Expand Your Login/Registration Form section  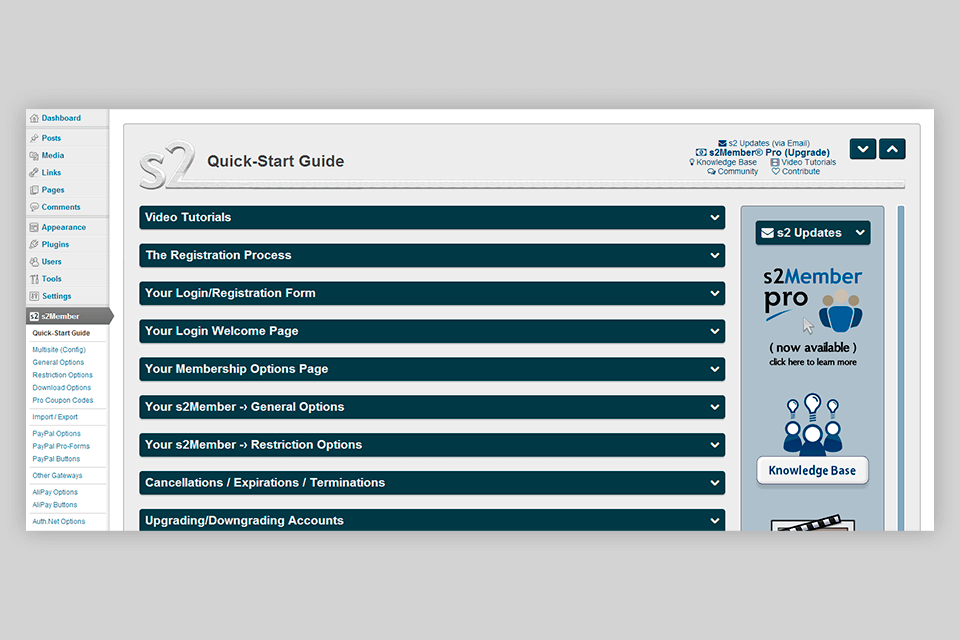click(x=432, y=293)
